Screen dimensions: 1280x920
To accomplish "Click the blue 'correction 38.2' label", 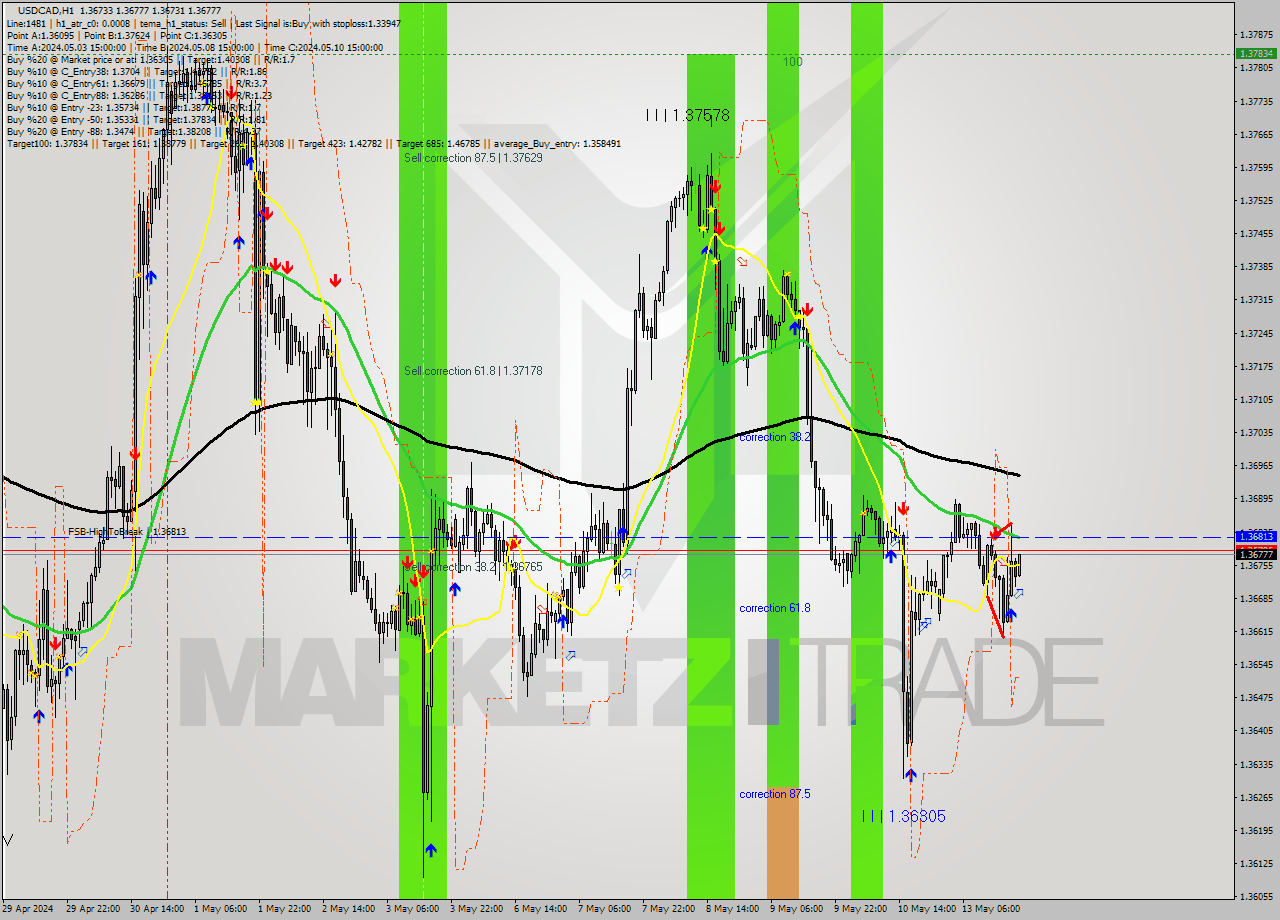I will click(775, 437).
